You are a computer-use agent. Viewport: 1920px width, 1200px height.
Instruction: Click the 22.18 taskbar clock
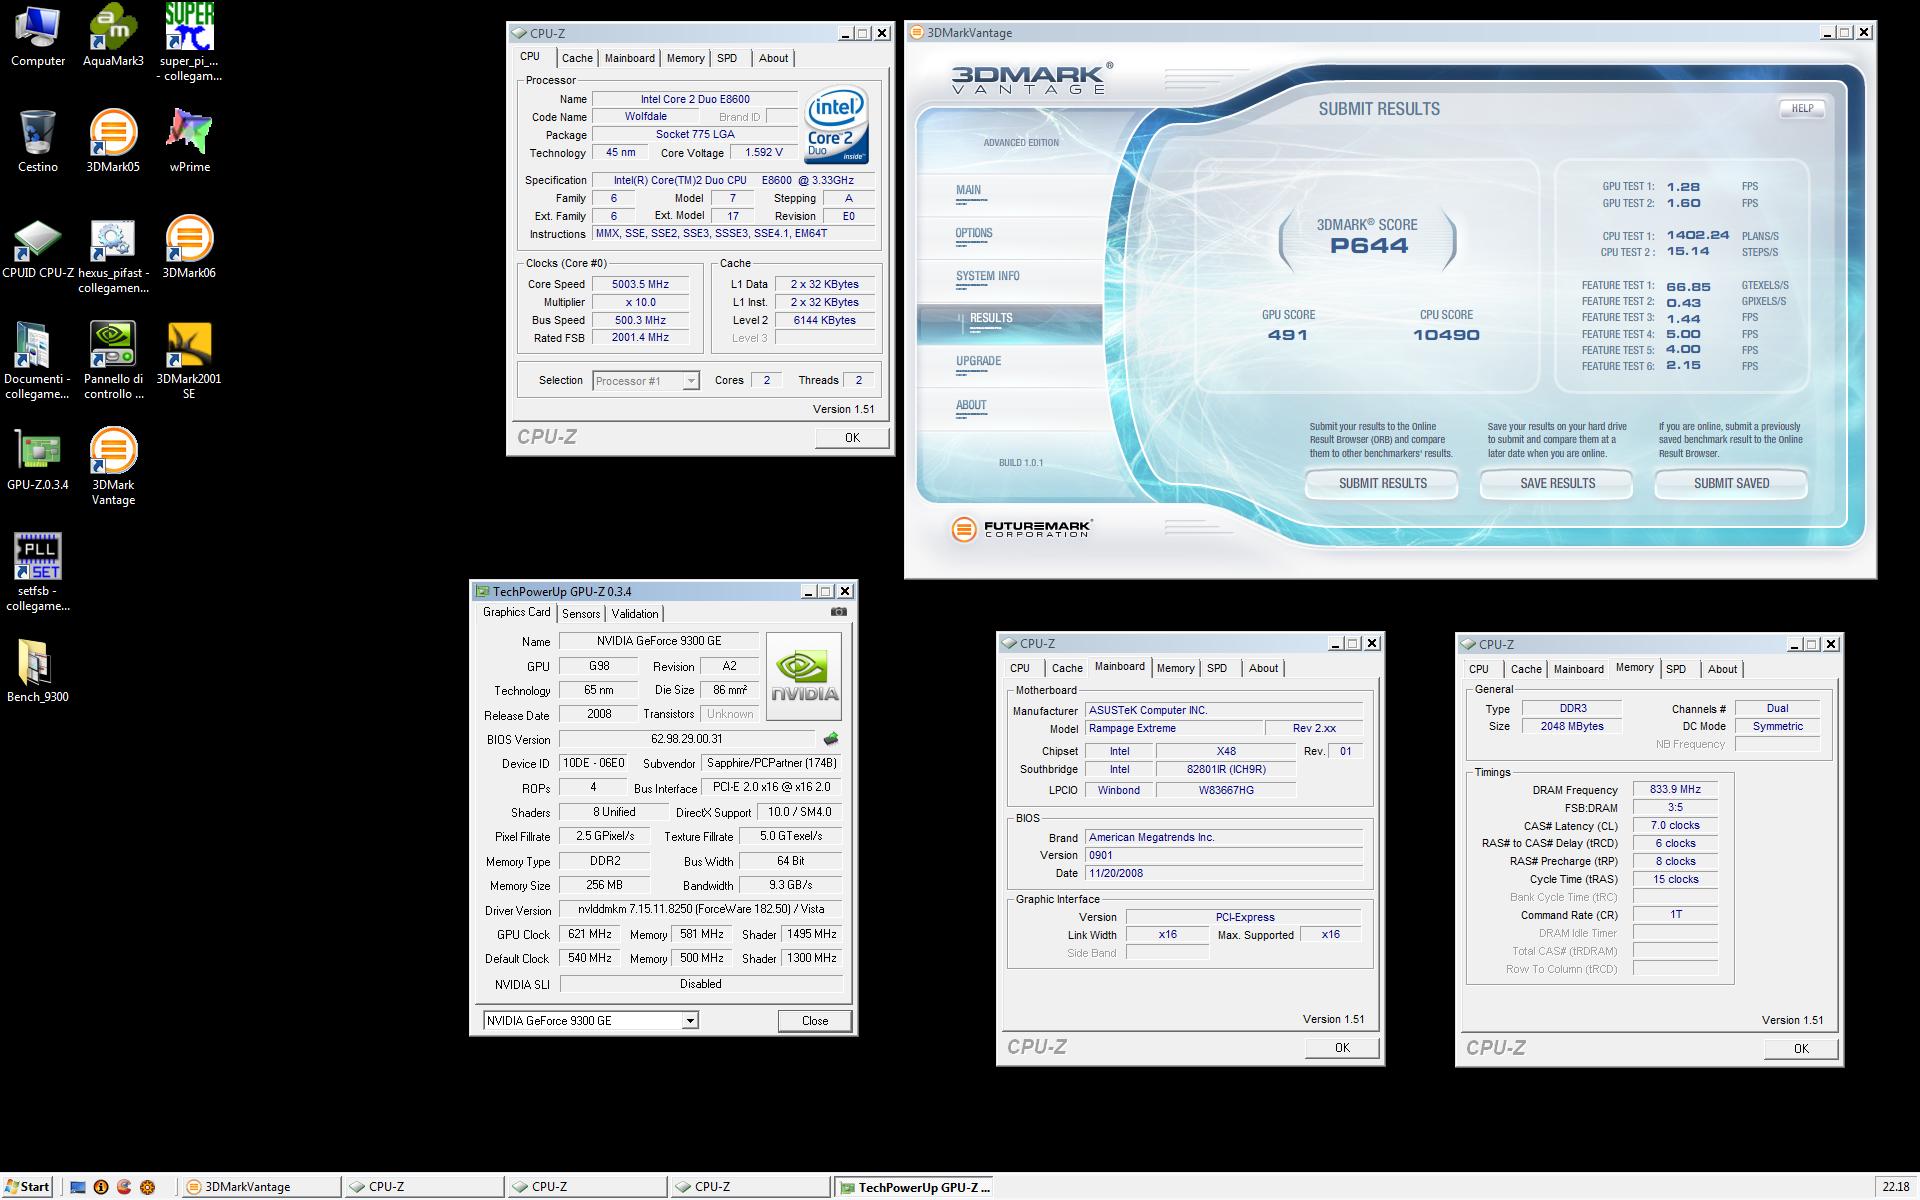1895,1187
